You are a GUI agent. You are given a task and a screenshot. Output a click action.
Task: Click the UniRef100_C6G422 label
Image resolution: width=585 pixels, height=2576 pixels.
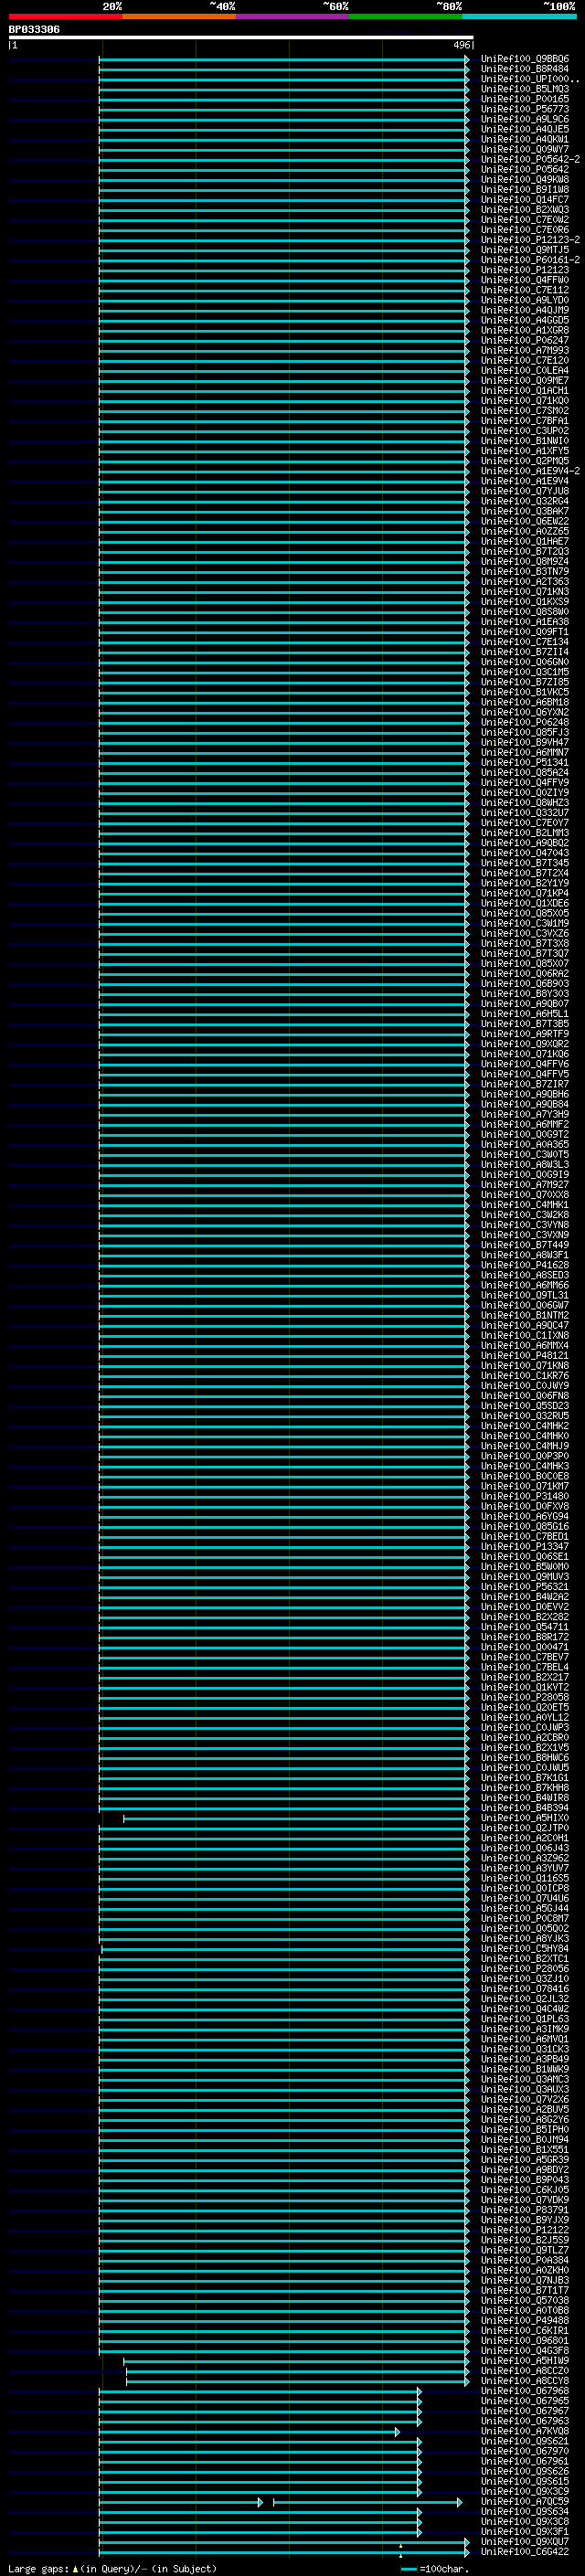click(x=524, y=2551)
